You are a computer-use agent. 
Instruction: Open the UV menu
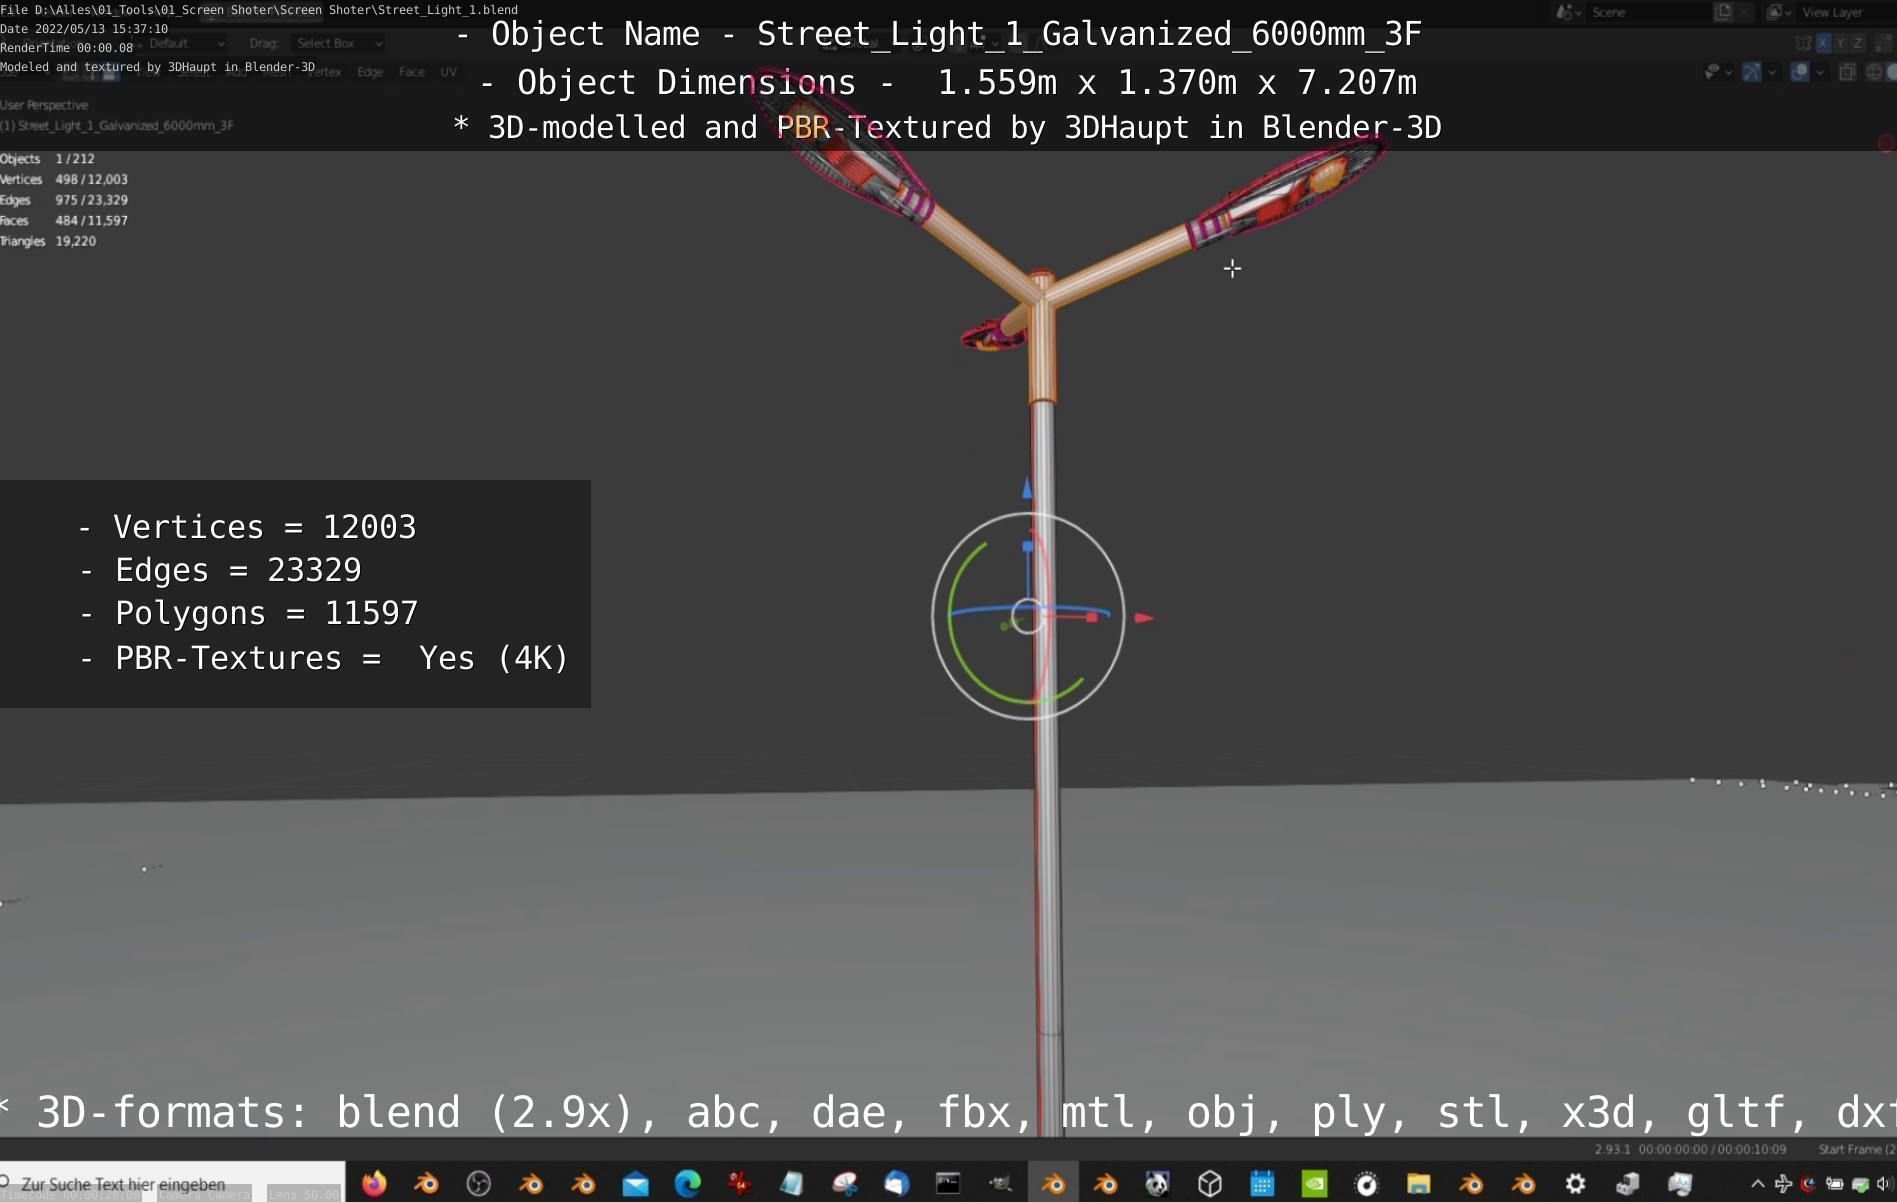pos(449,72)
